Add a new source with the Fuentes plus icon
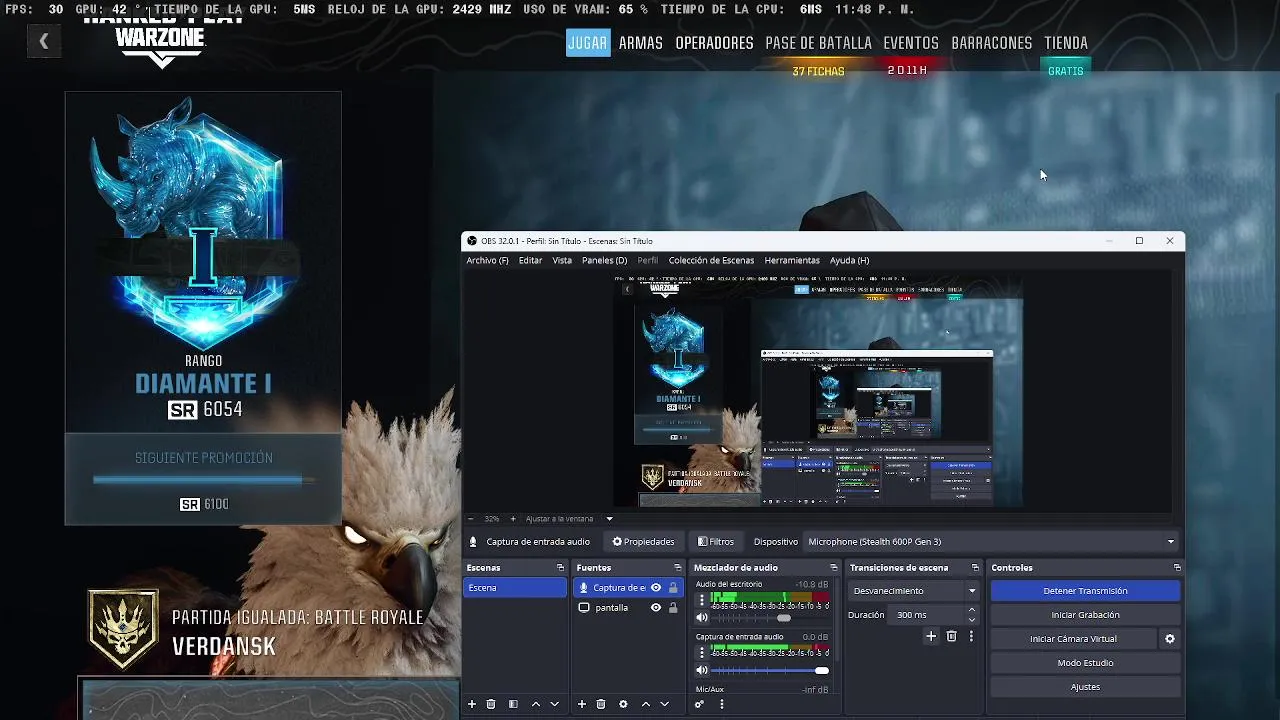The image size is (1280, 720). pyautogui.click(x=582, y=704)
